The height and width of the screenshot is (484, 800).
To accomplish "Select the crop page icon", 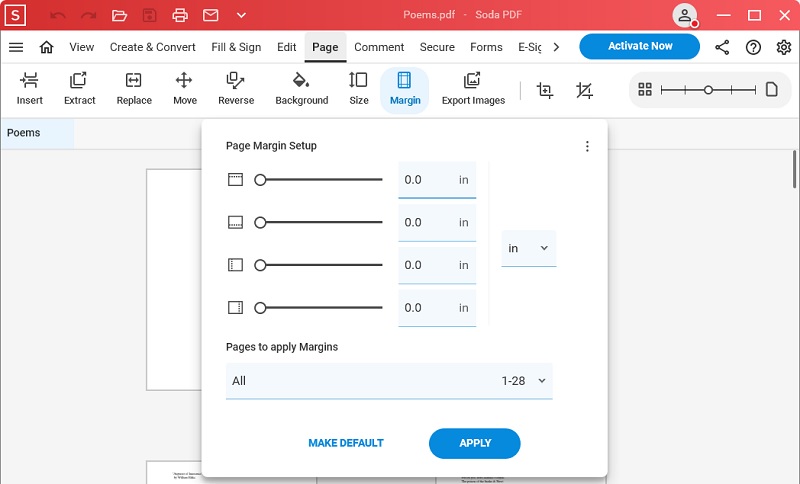I will coord(545,90).
